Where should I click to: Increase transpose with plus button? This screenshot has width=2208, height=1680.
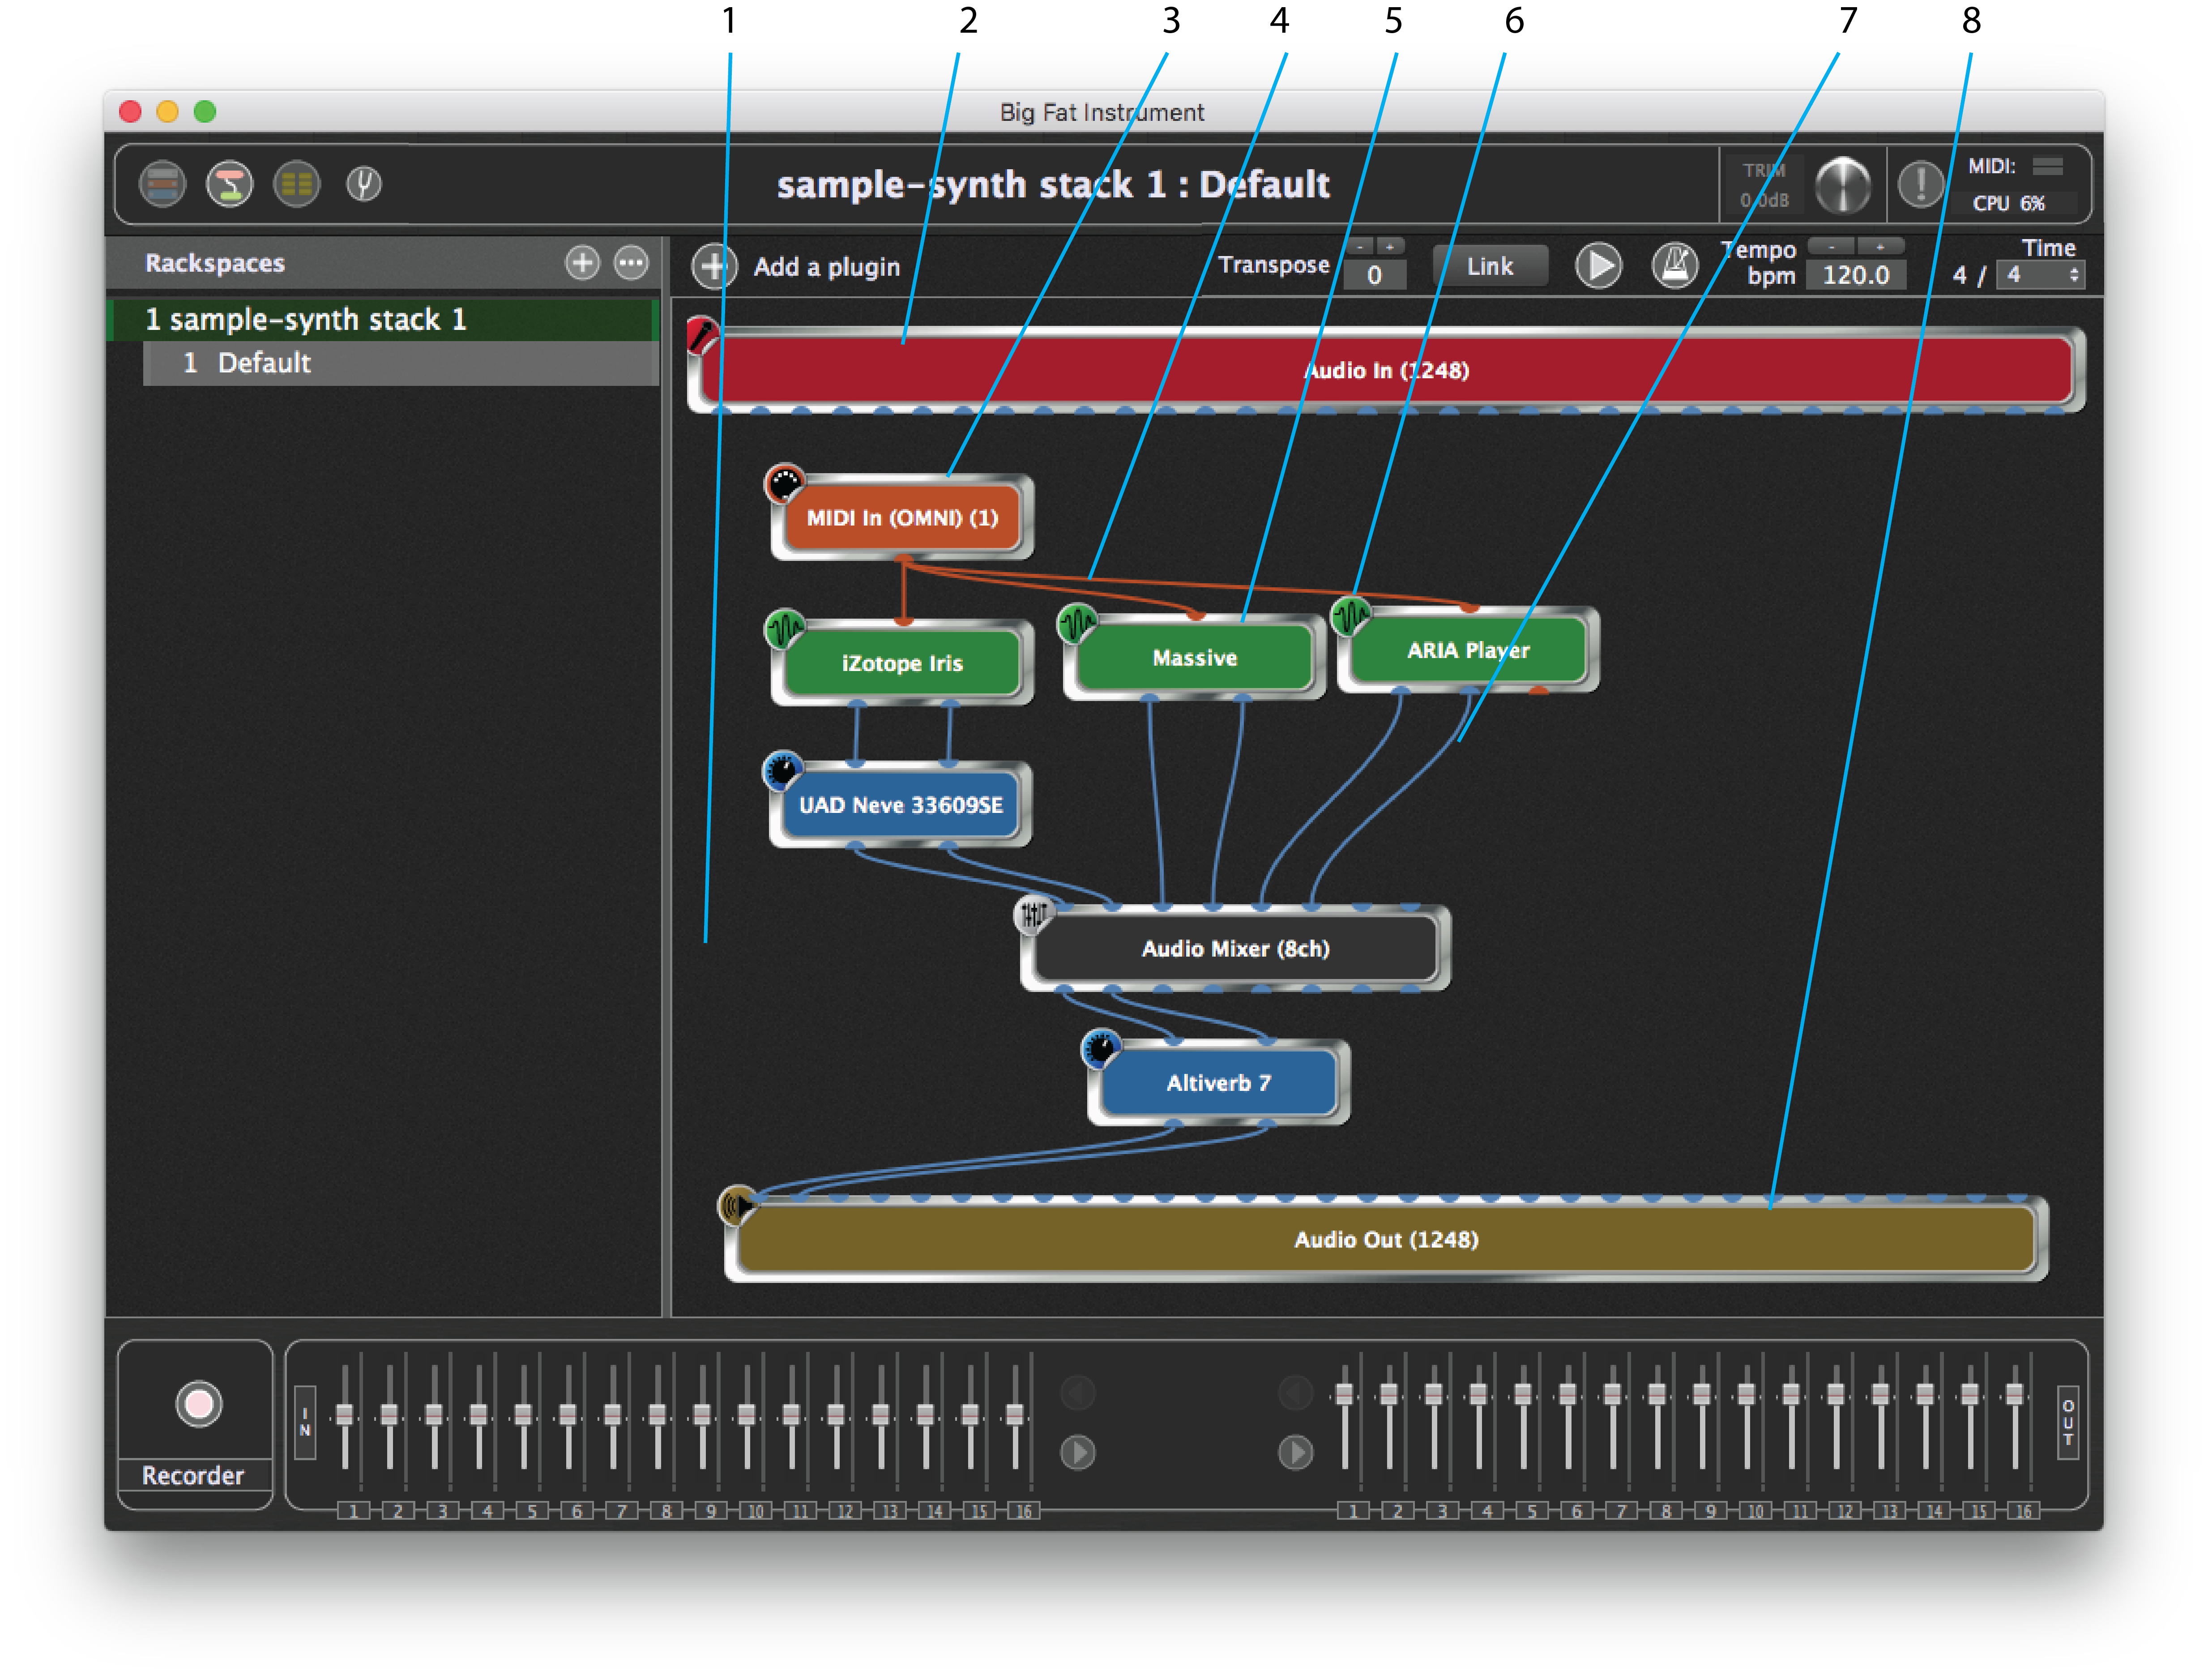click(x=1389, y=246)
